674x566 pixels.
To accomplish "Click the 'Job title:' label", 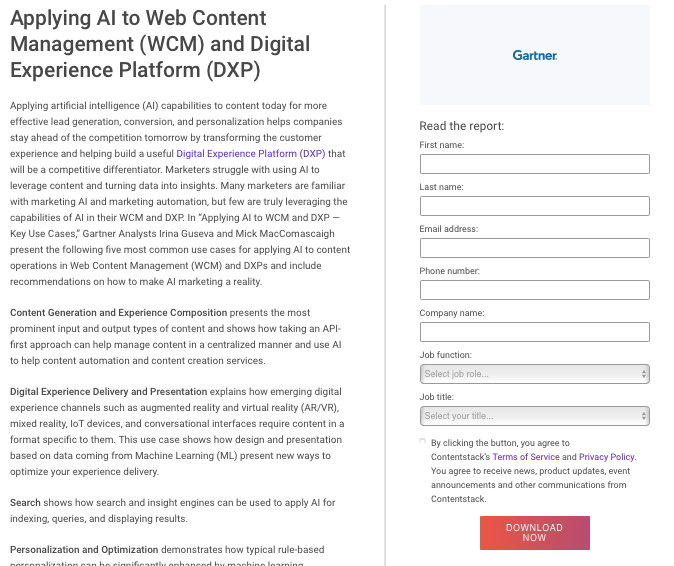I will click(437, 397).
